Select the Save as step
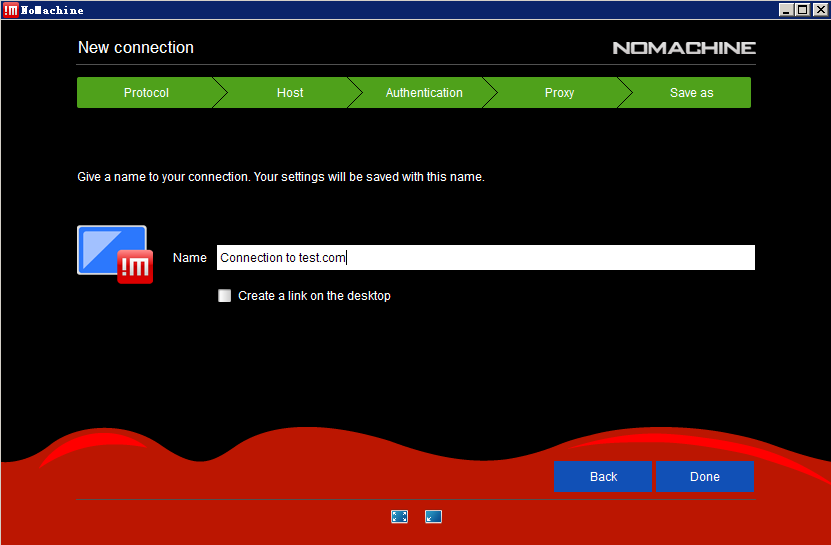831x545 pixels. pyautogui.click(x=691, y=93)
